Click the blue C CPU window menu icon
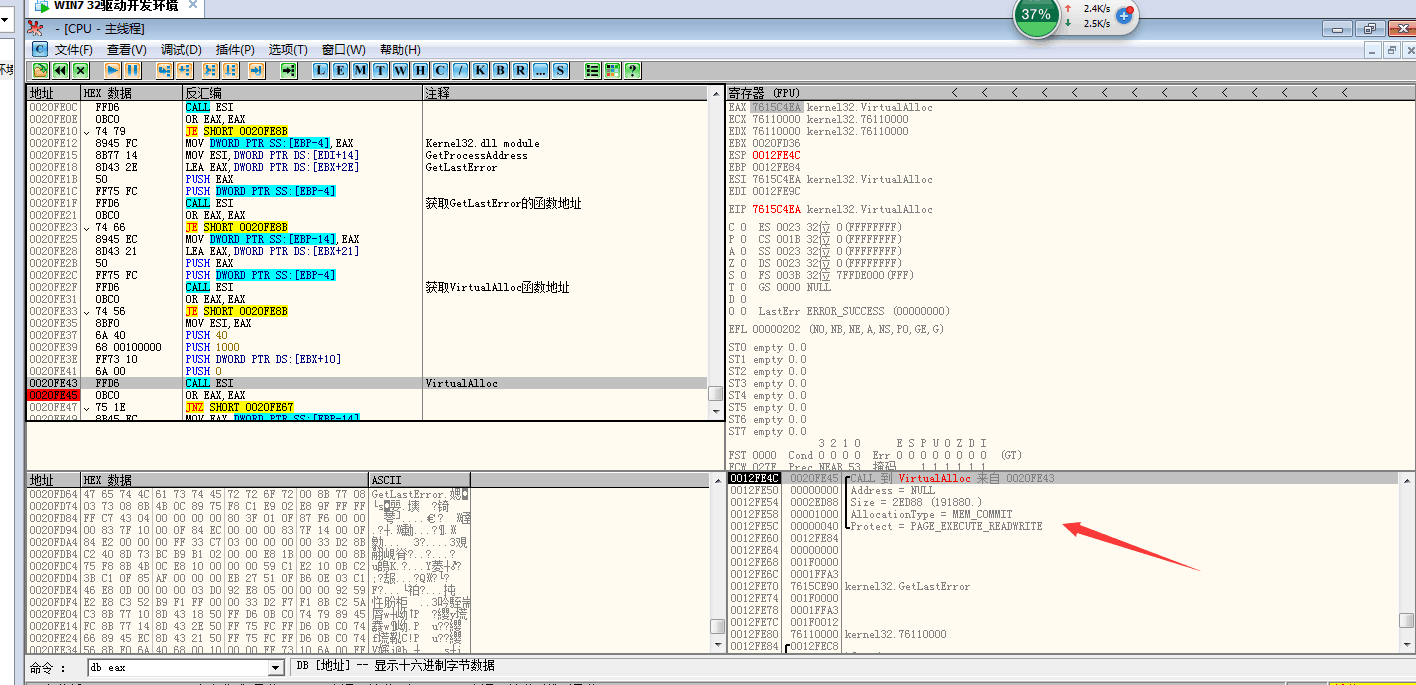 click(40, 49)
